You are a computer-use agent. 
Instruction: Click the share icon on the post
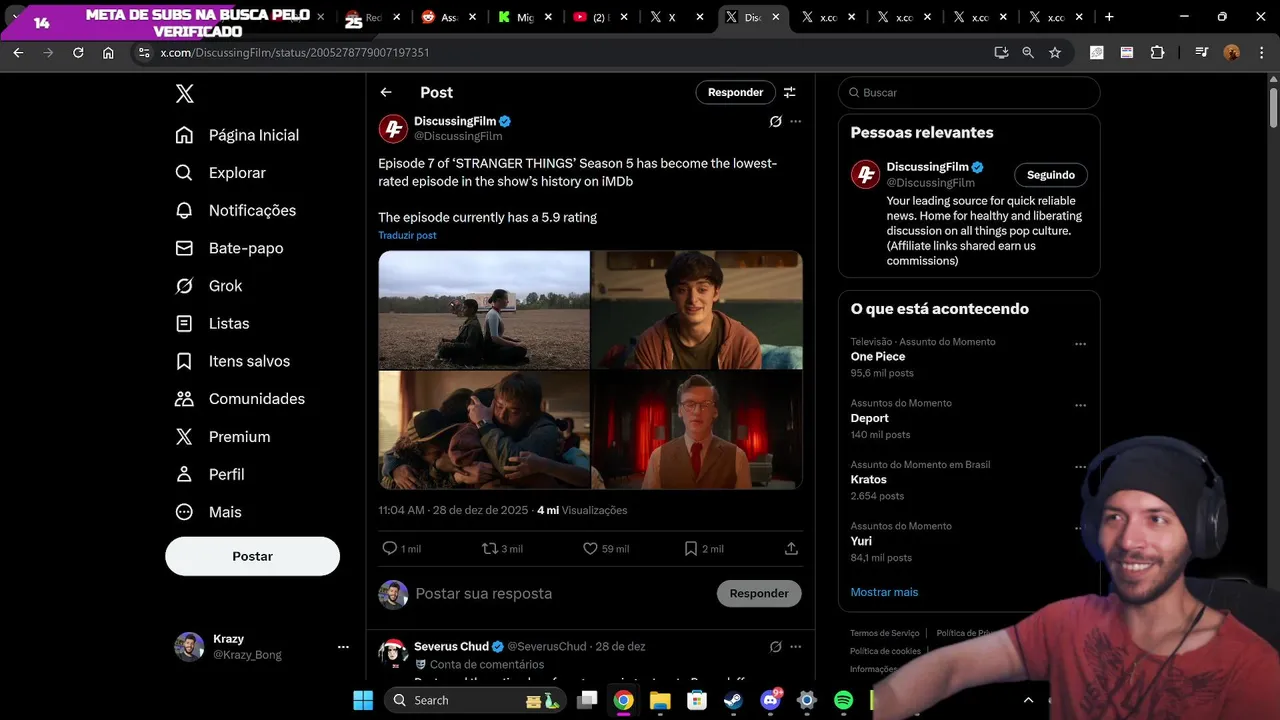tap(791, 548)
